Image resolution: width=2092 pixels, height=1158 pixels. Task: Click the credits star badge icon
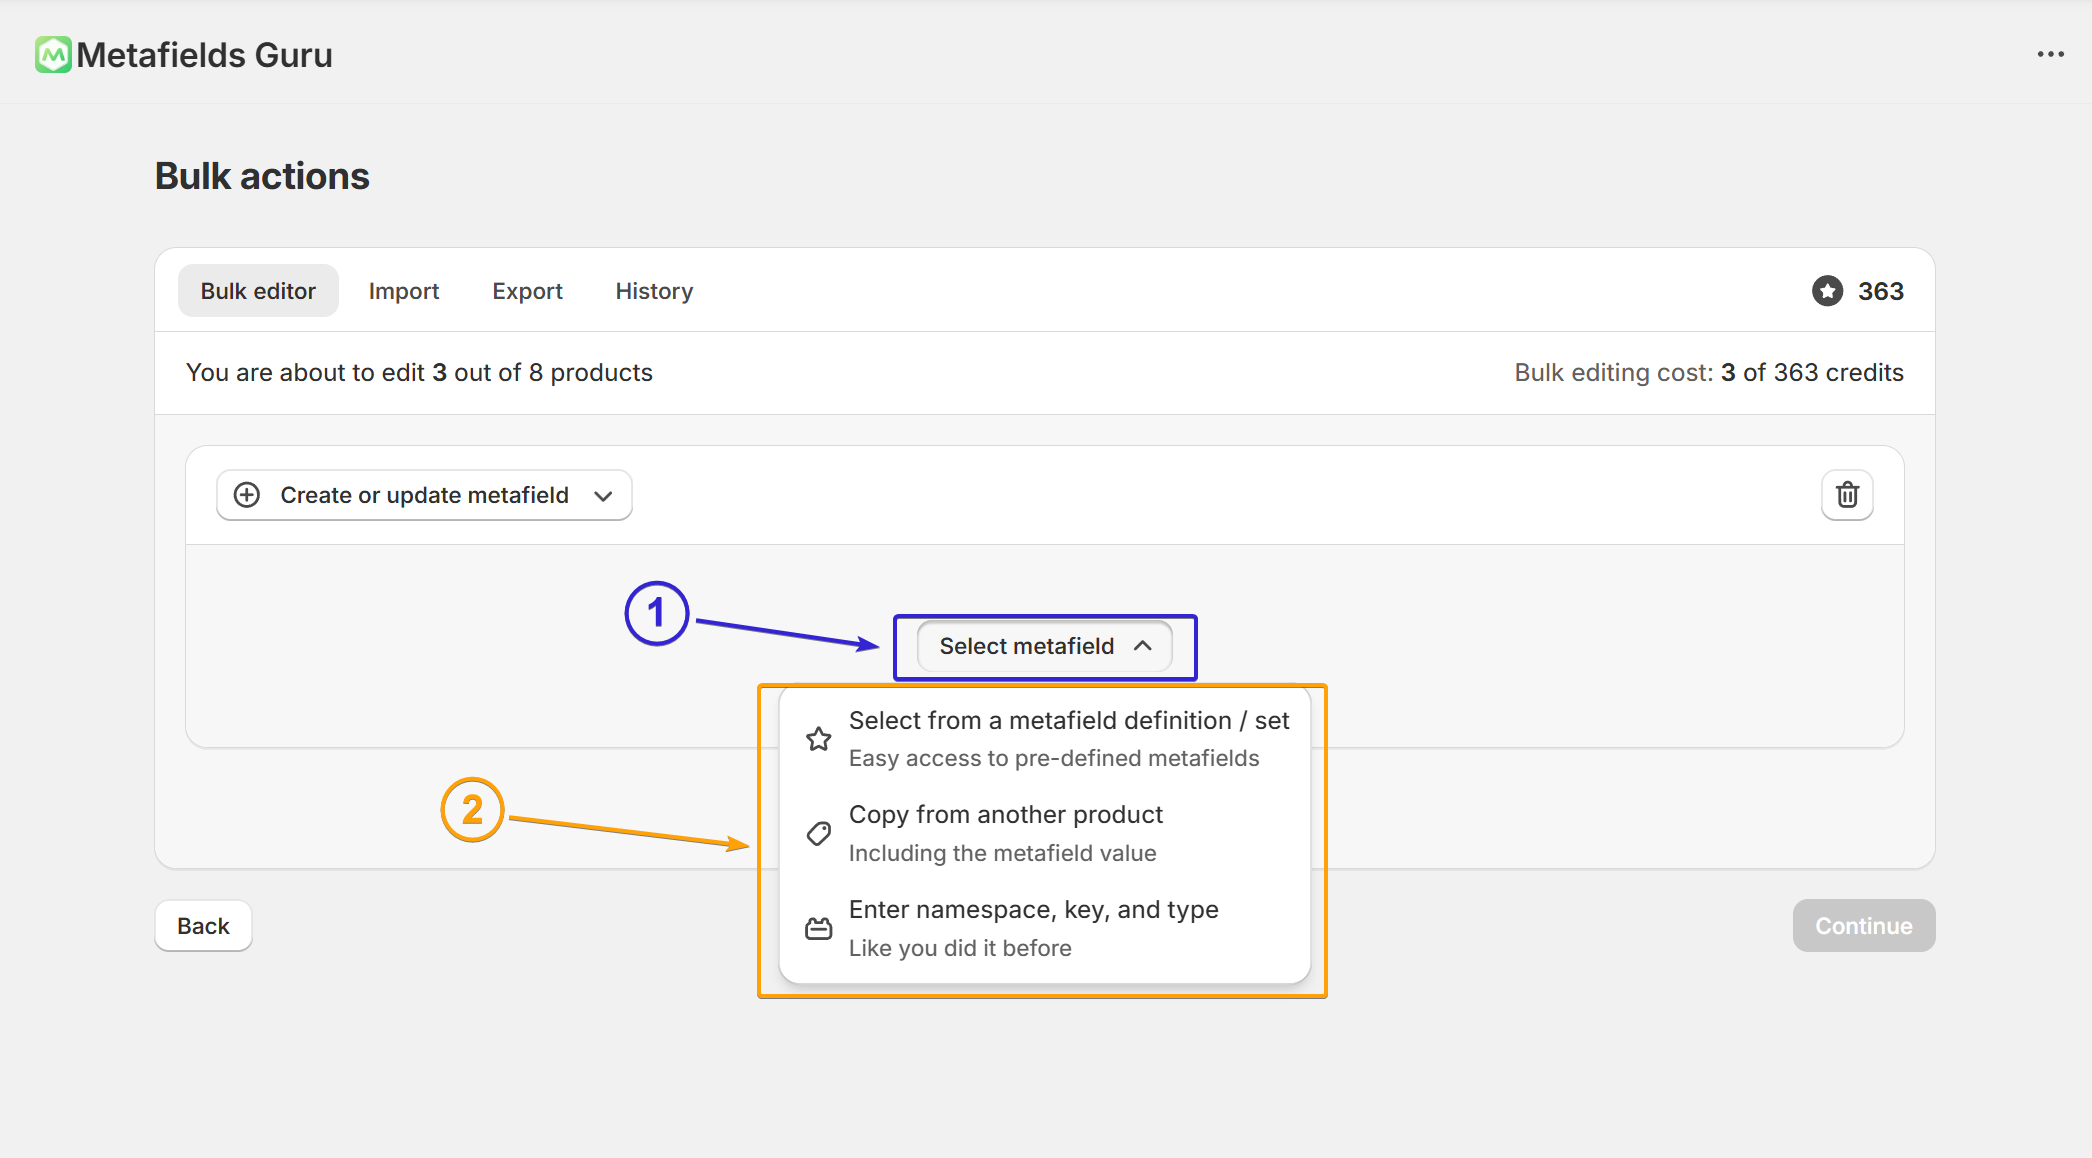(x=1827, y=291)
